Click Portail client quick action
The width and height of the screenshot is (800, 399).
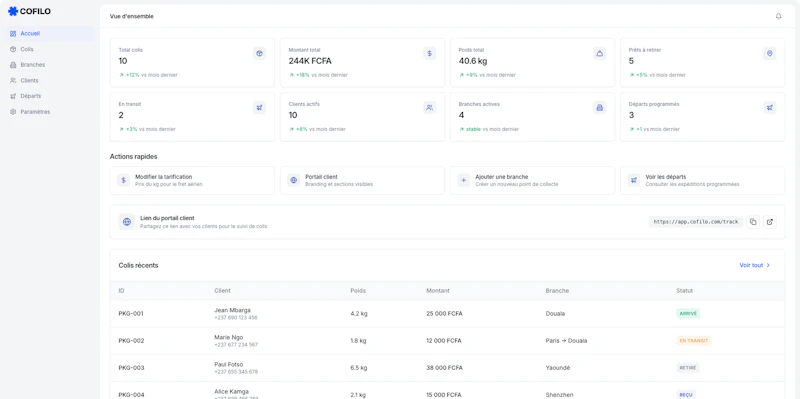[362, 180]
